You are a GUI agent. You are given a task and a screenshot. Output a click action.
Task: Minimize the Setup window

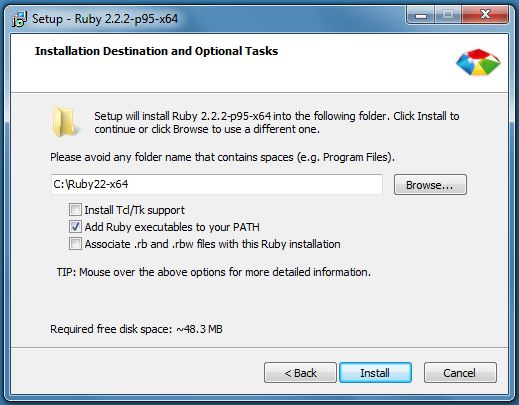tap(420, 15)
